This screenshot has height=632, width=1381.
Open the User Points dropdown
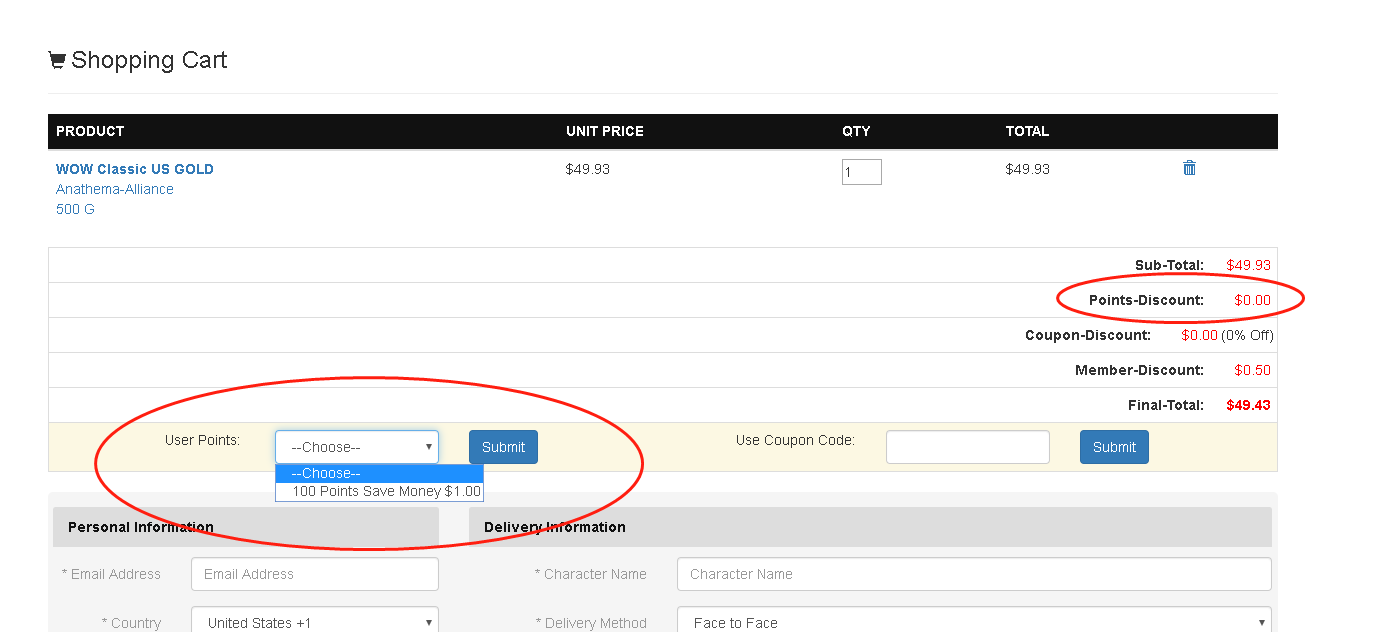(x=357, y=447)
